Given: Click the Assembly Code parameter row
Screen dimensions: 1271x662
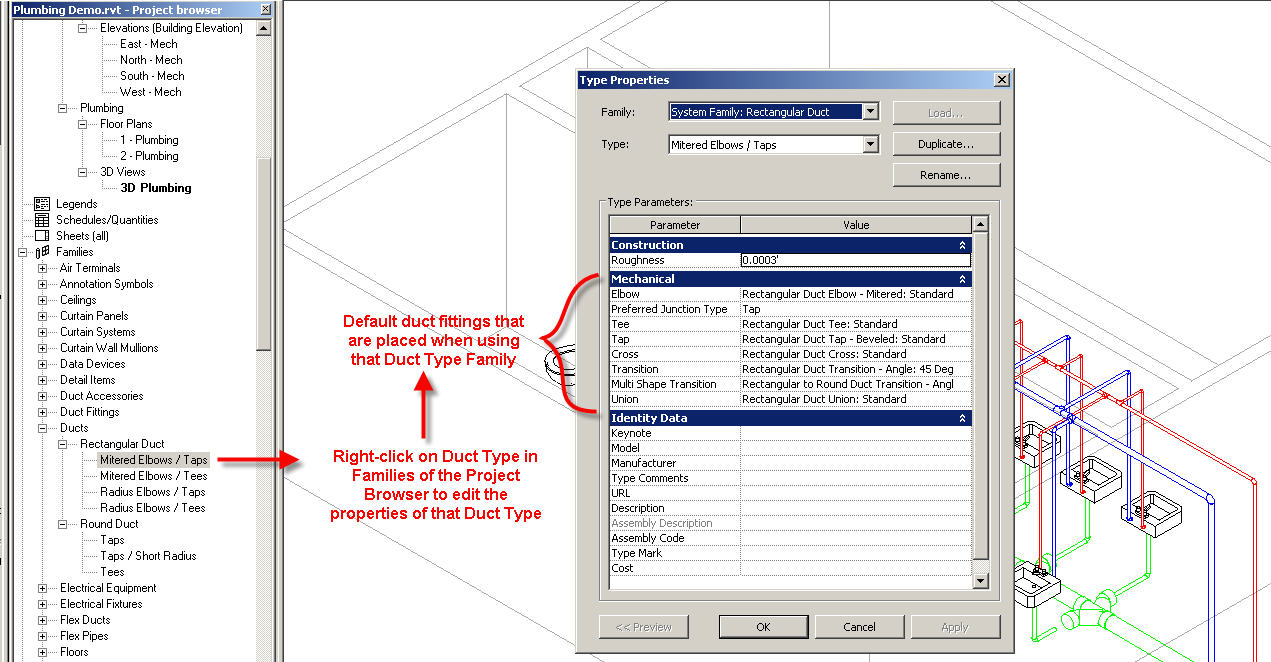Looking at the screenshot, I should pyautogui.click(x=790, y=538).
